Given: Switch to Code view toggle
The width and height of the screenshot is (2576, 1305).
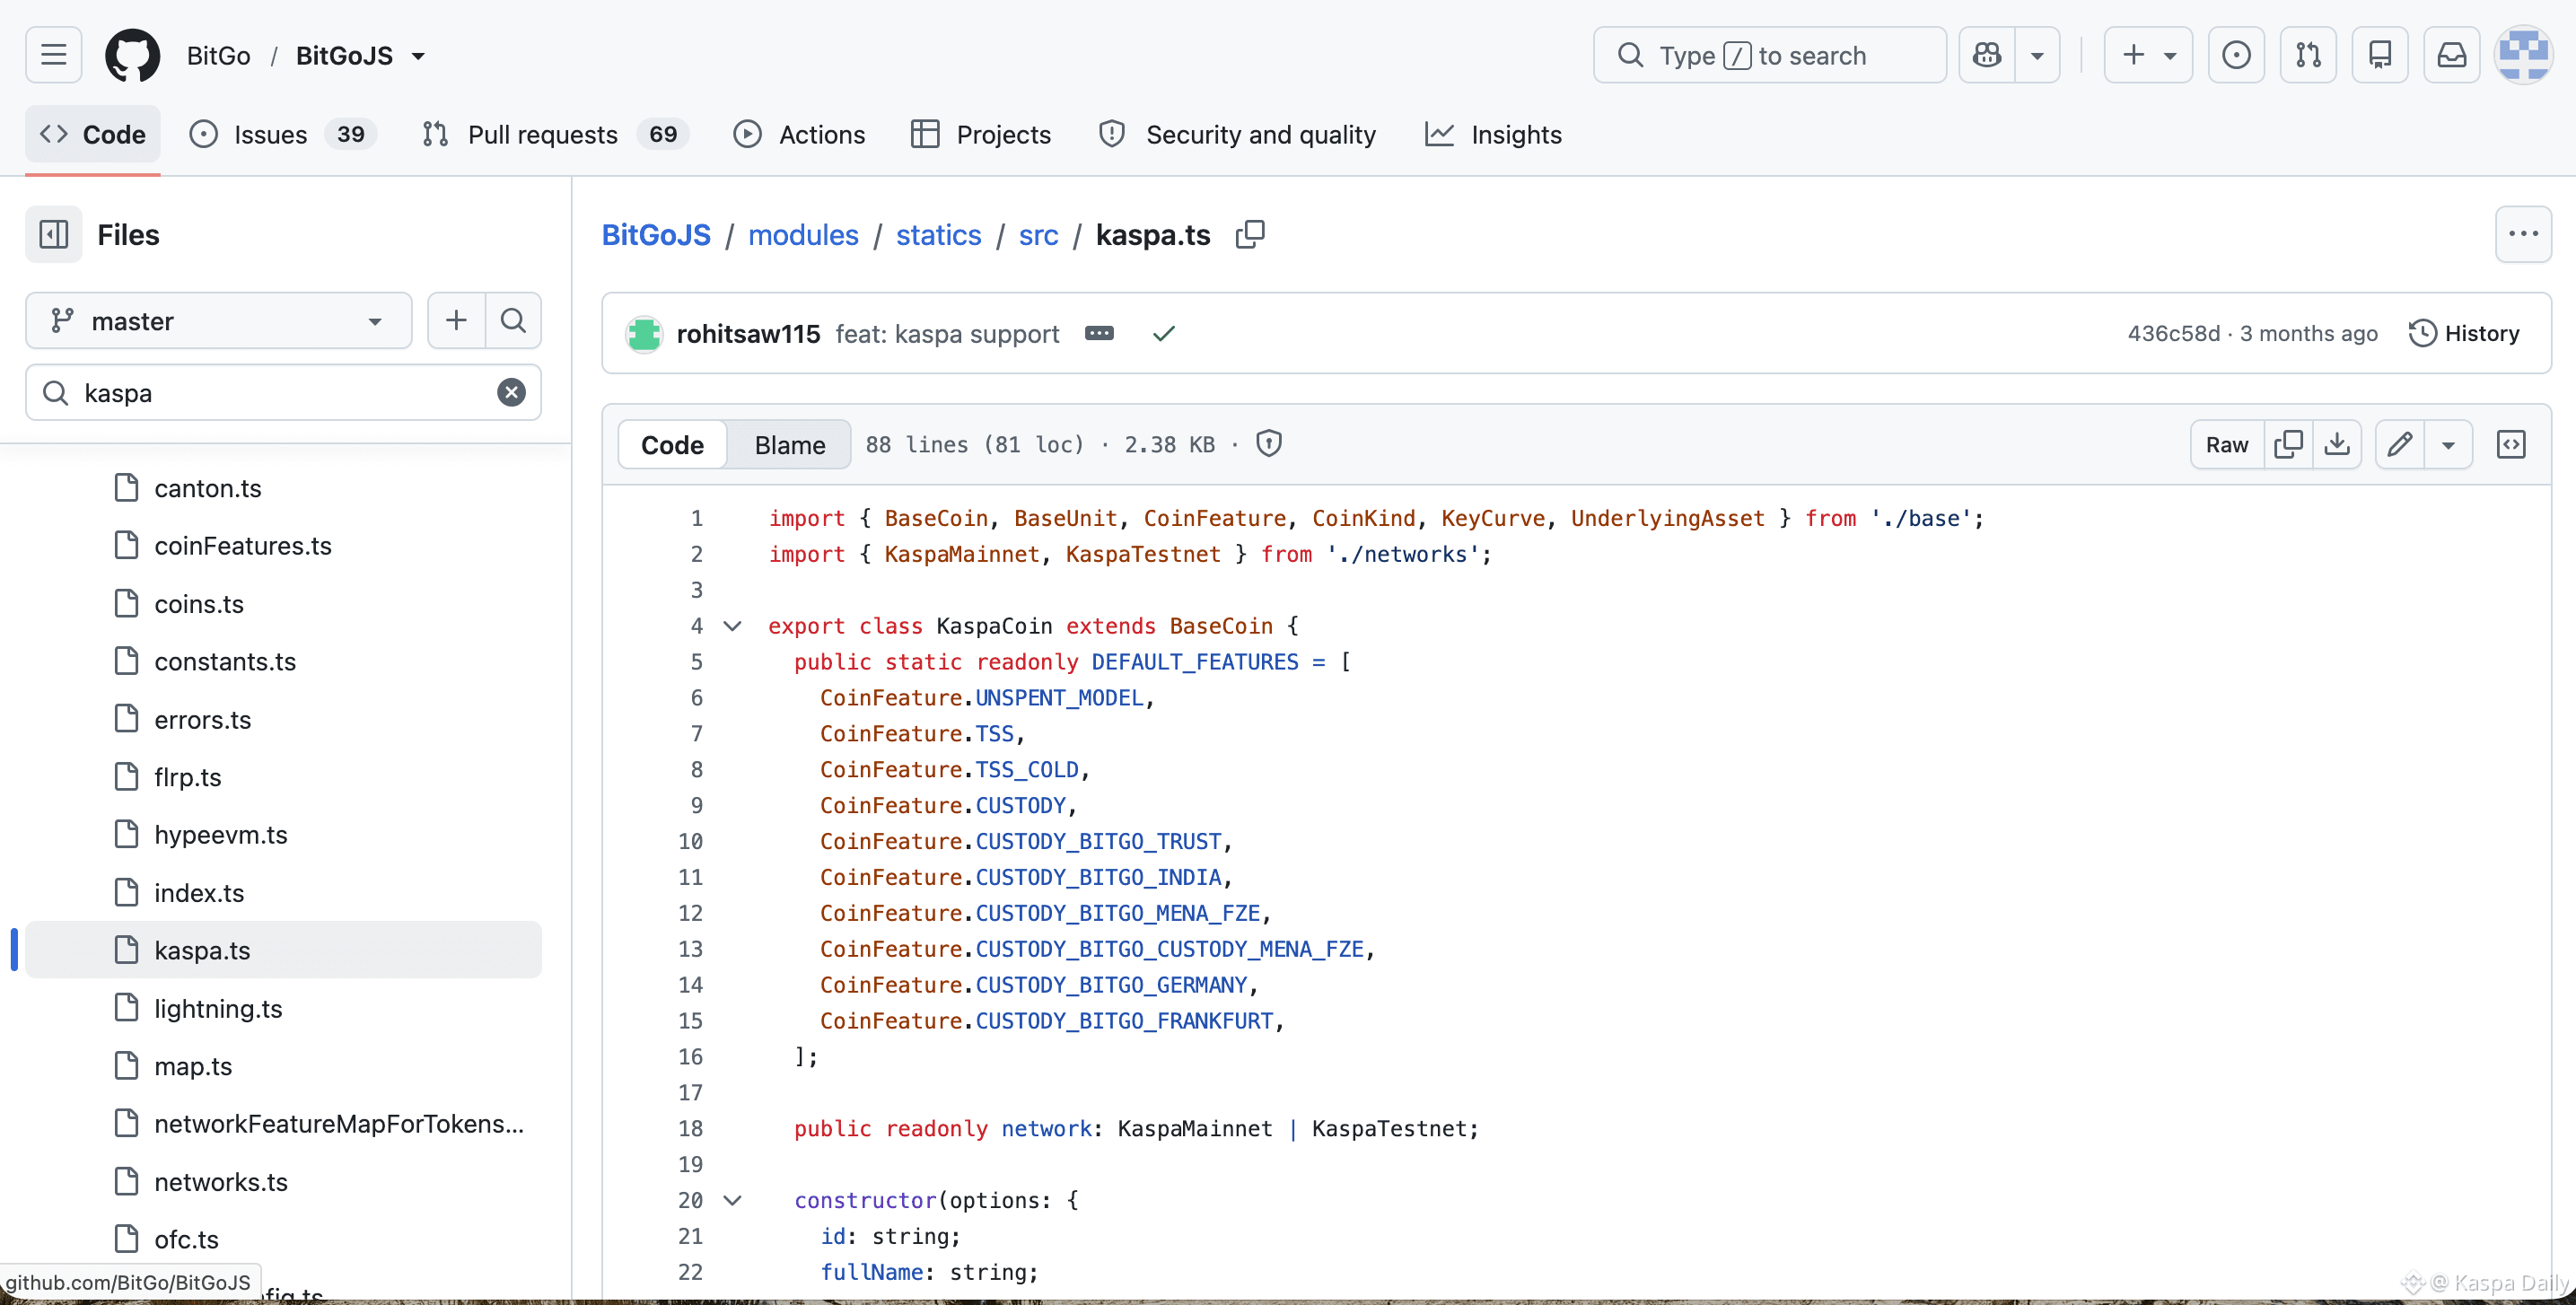Looking at the screenshot, I should (672, 445).
